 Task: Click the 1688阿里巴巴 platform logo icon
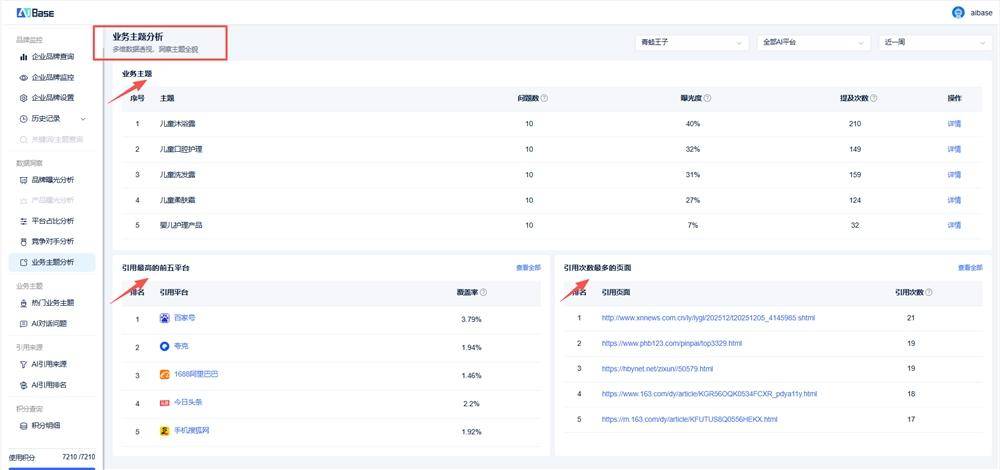pyautogui.click(x=165, y=374)
